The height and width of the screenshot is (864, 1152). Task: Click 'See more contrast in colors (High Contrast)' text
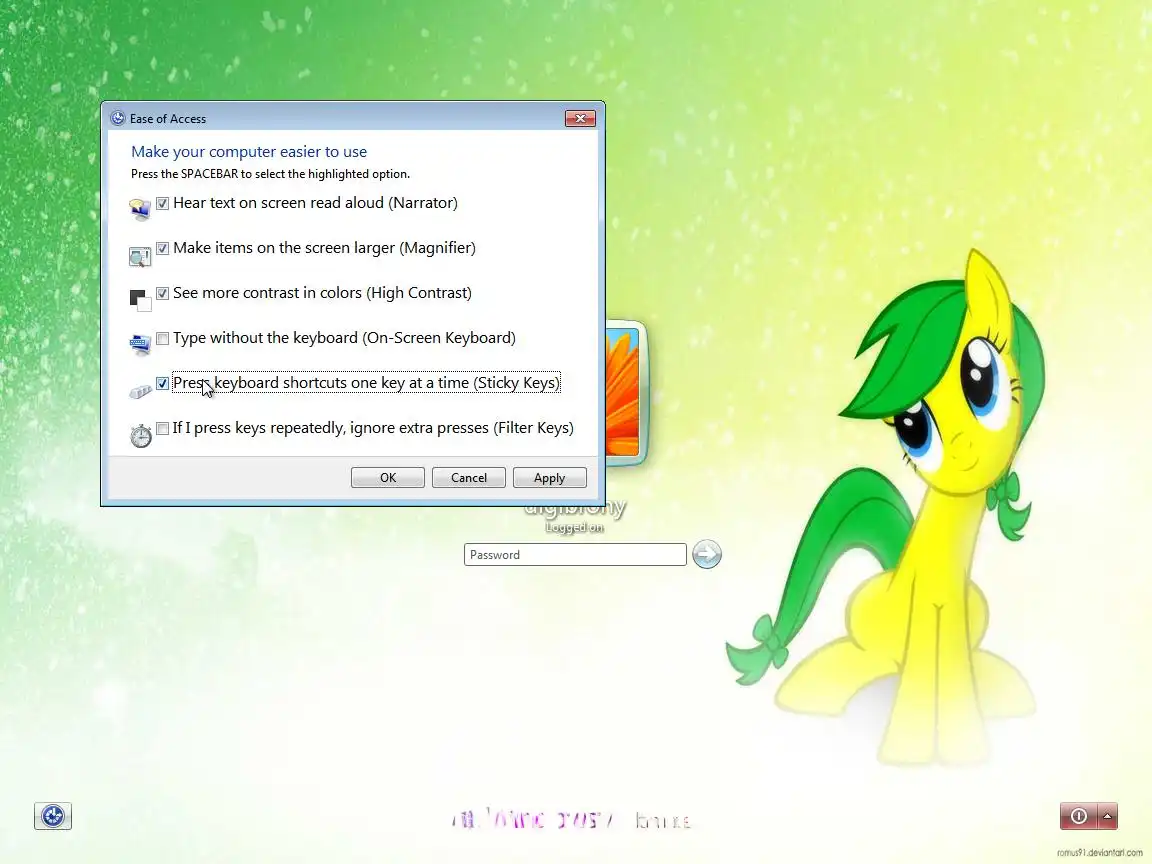pos(323,293)
